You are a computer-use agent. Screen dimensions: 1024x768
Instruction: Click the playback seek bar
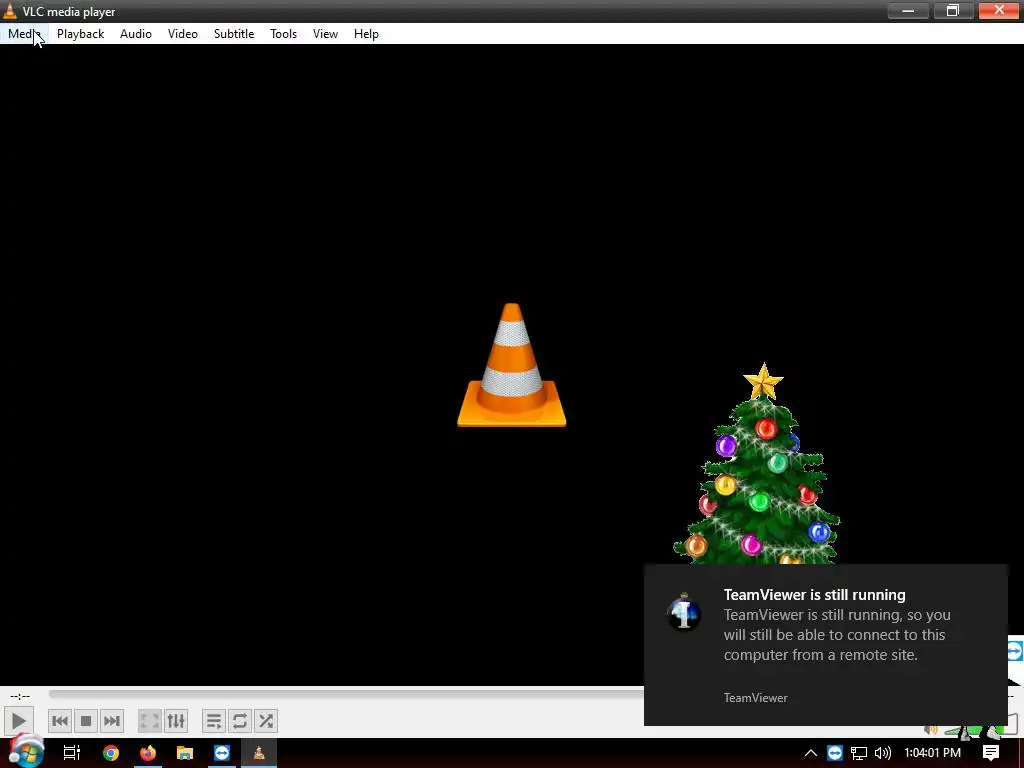pos(346,694)
